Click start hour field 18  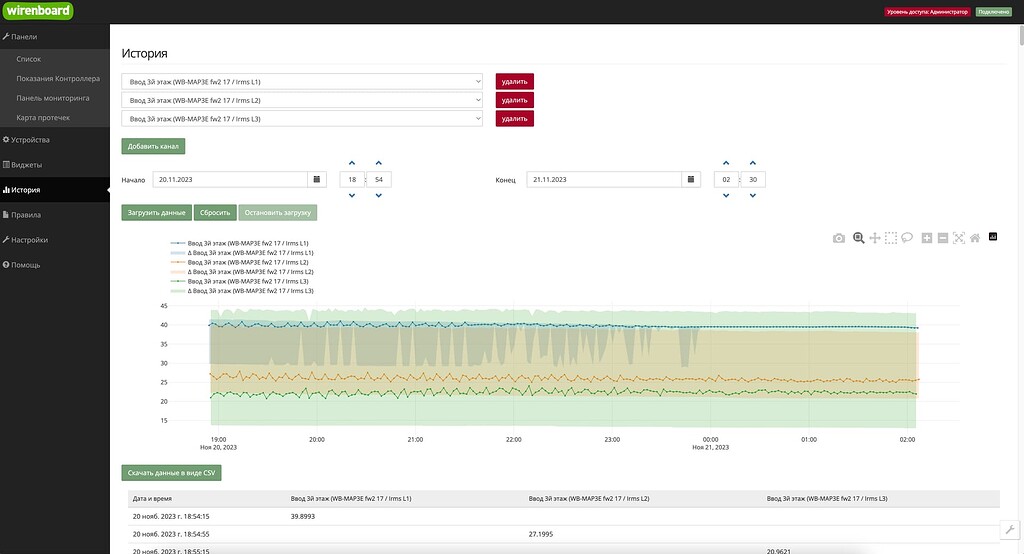pos(352,179)
